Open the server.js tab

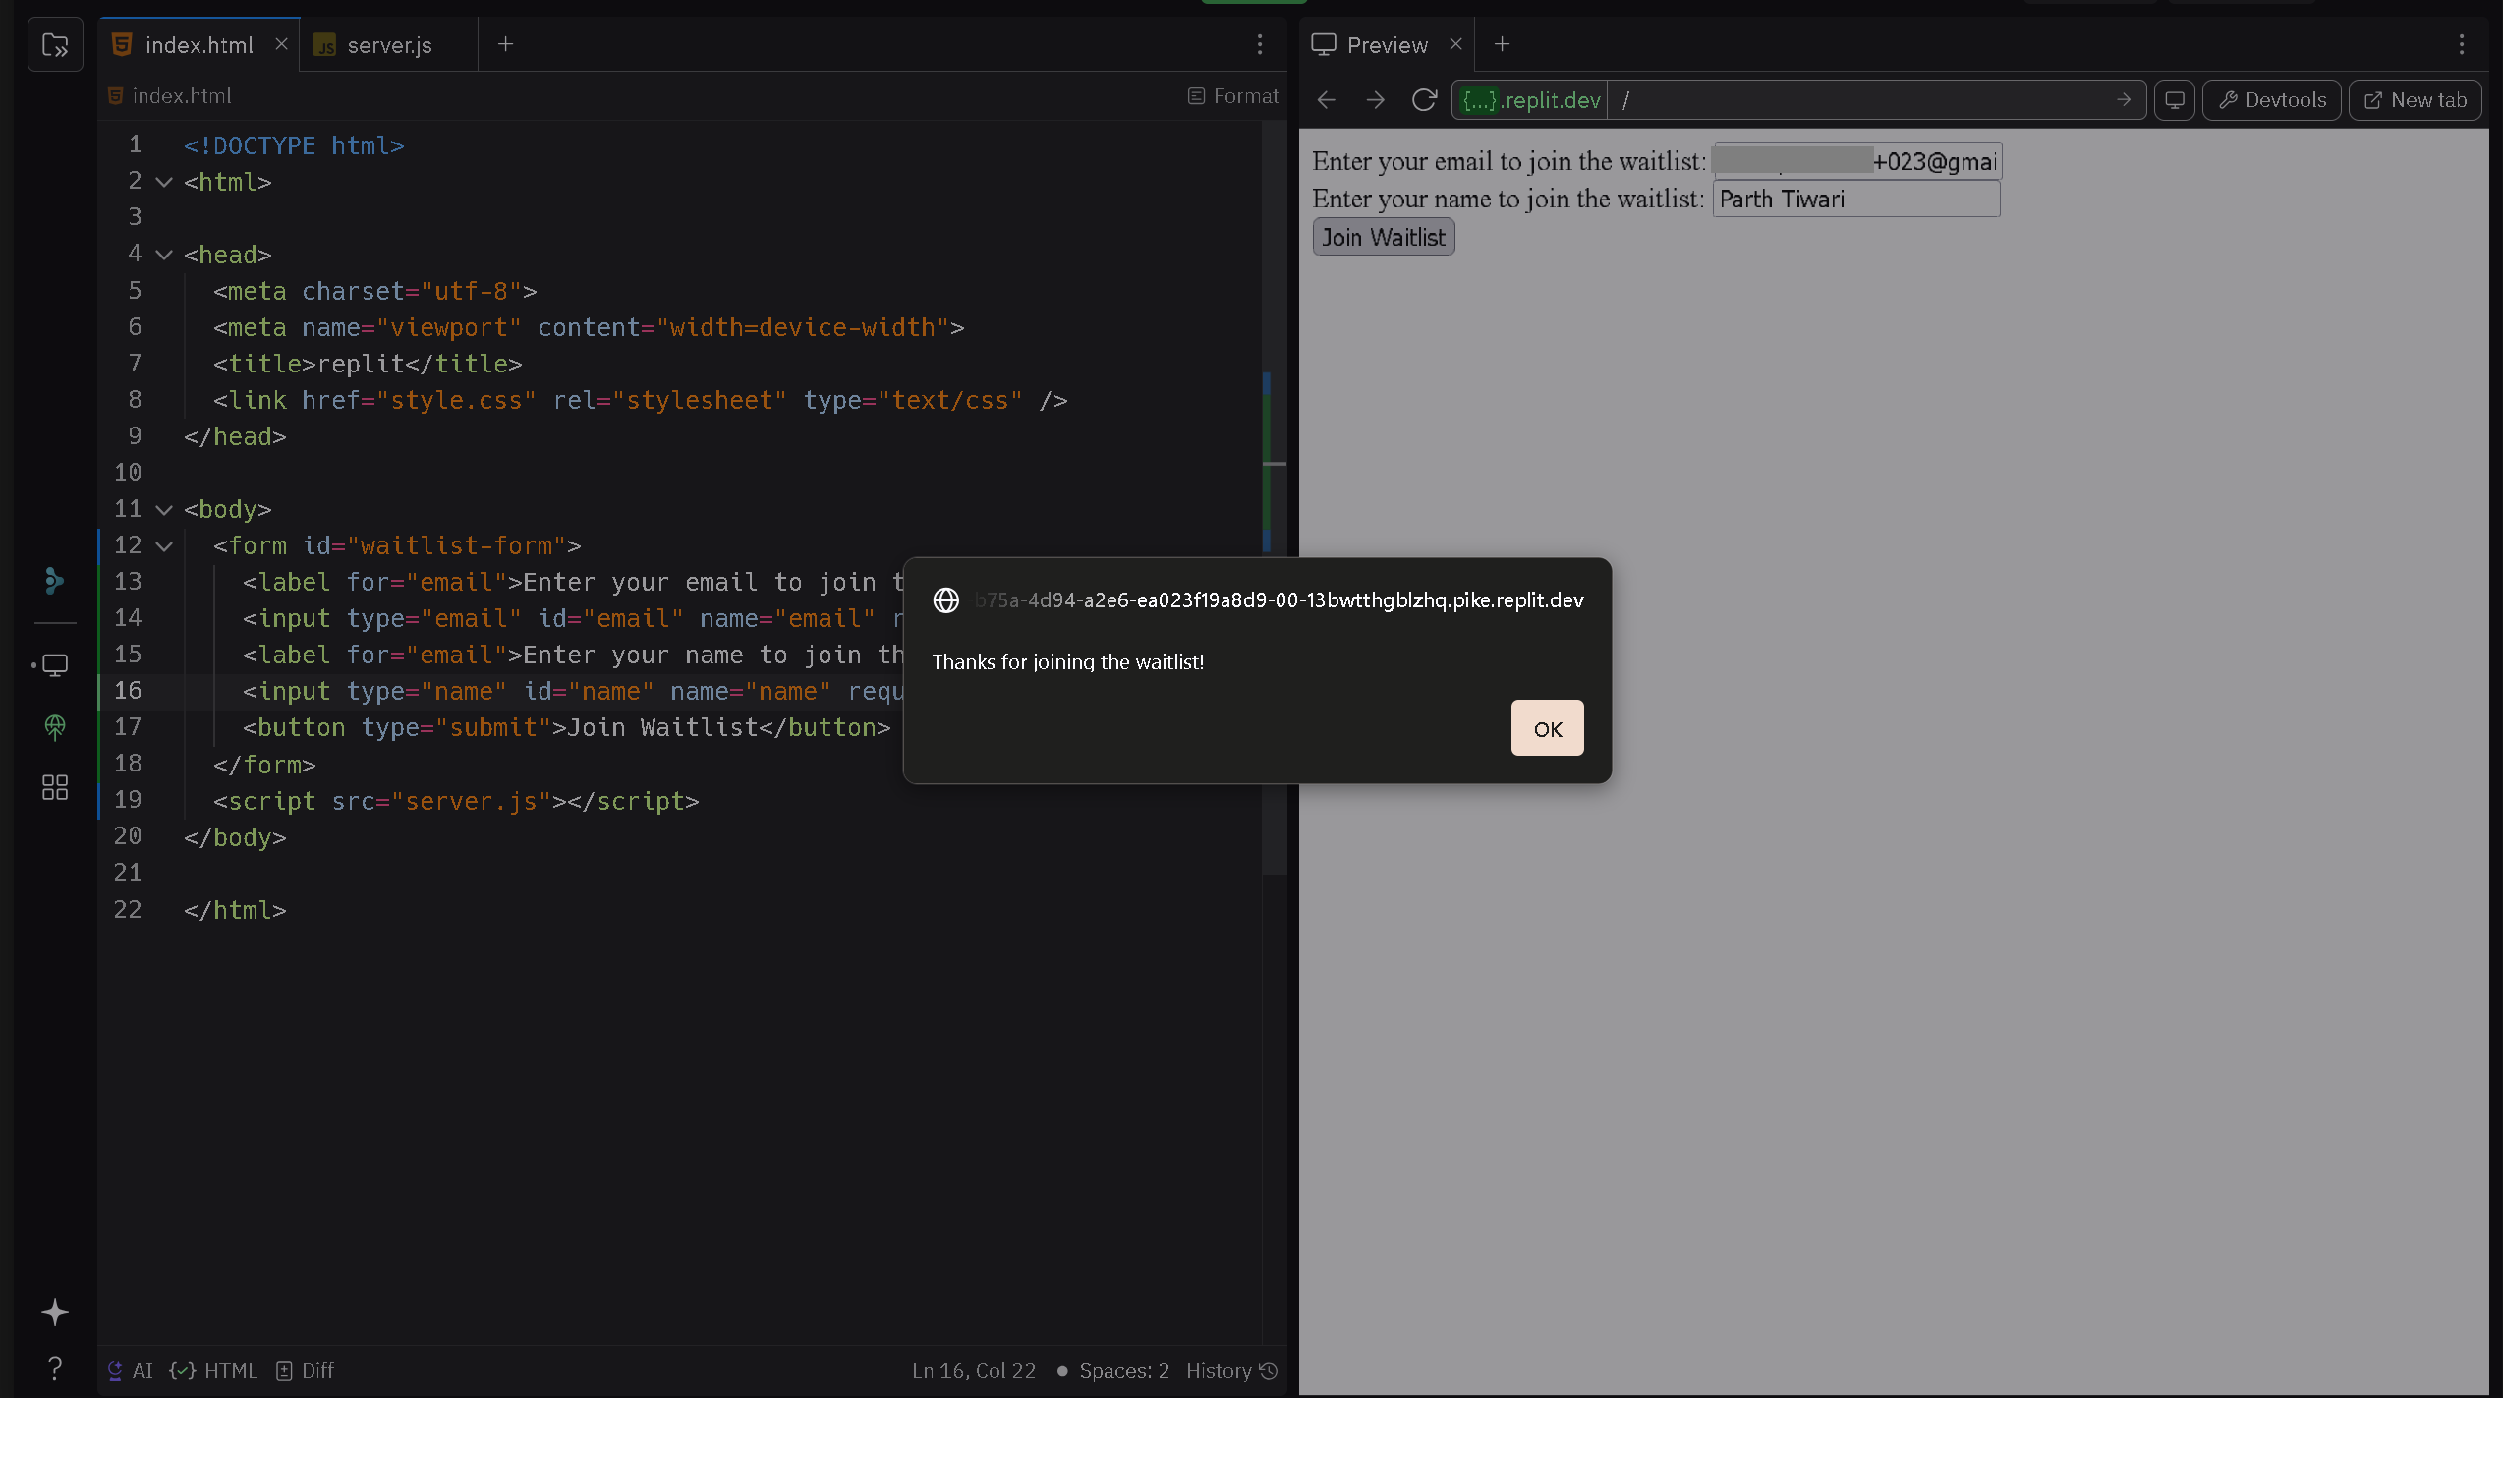389,45
